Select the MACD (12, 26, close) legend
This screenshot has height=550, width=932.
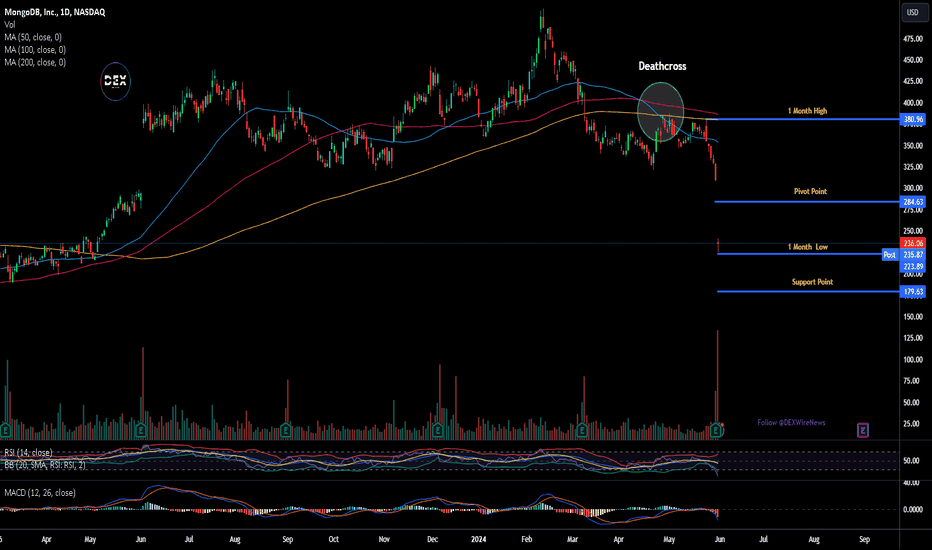click(x=40, y=492)
